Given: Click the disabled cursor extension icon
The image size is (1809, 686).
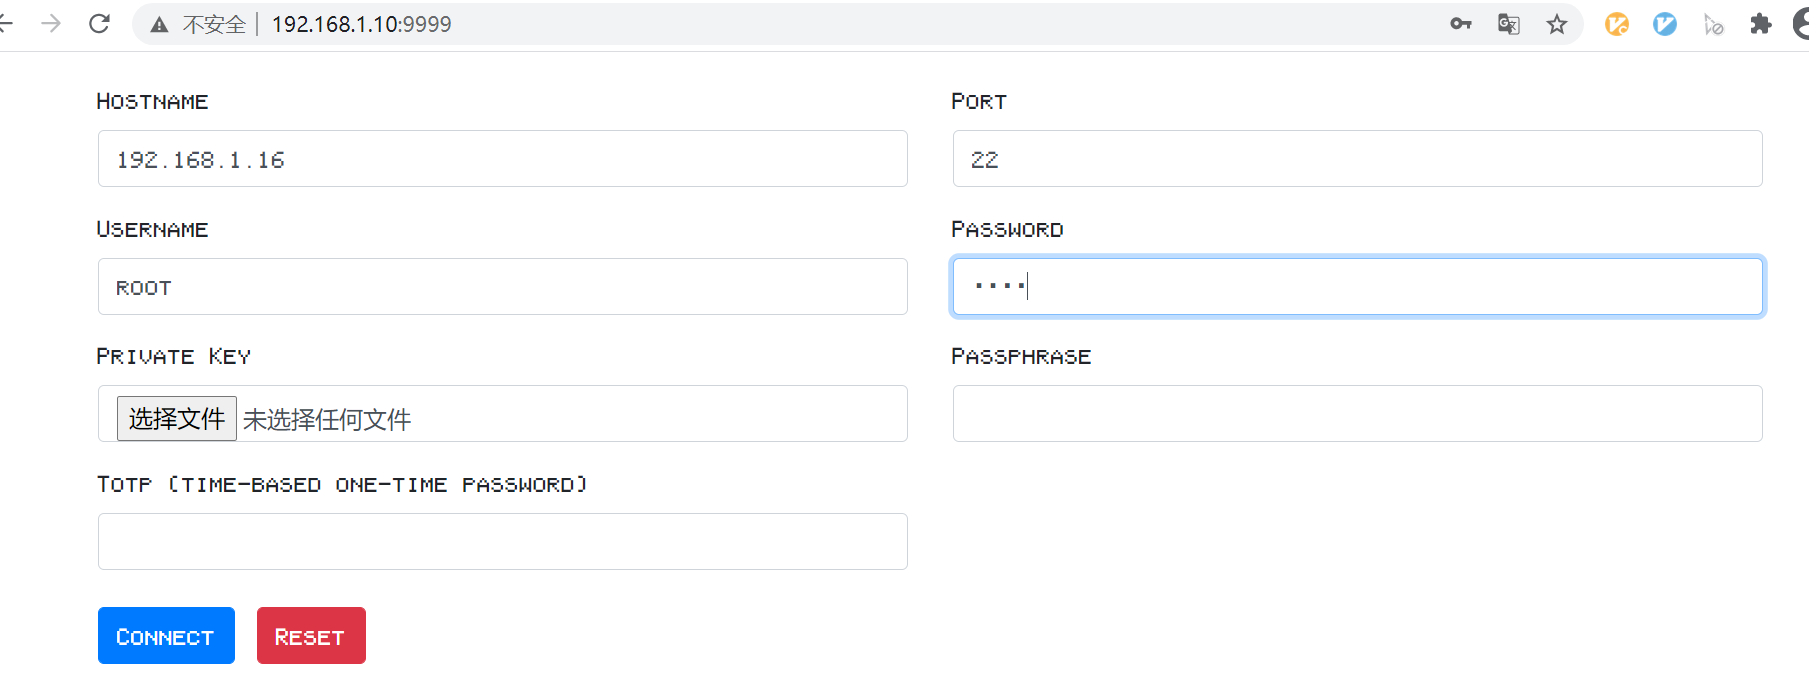Looking at the screenshot, I should (1713, 24).
